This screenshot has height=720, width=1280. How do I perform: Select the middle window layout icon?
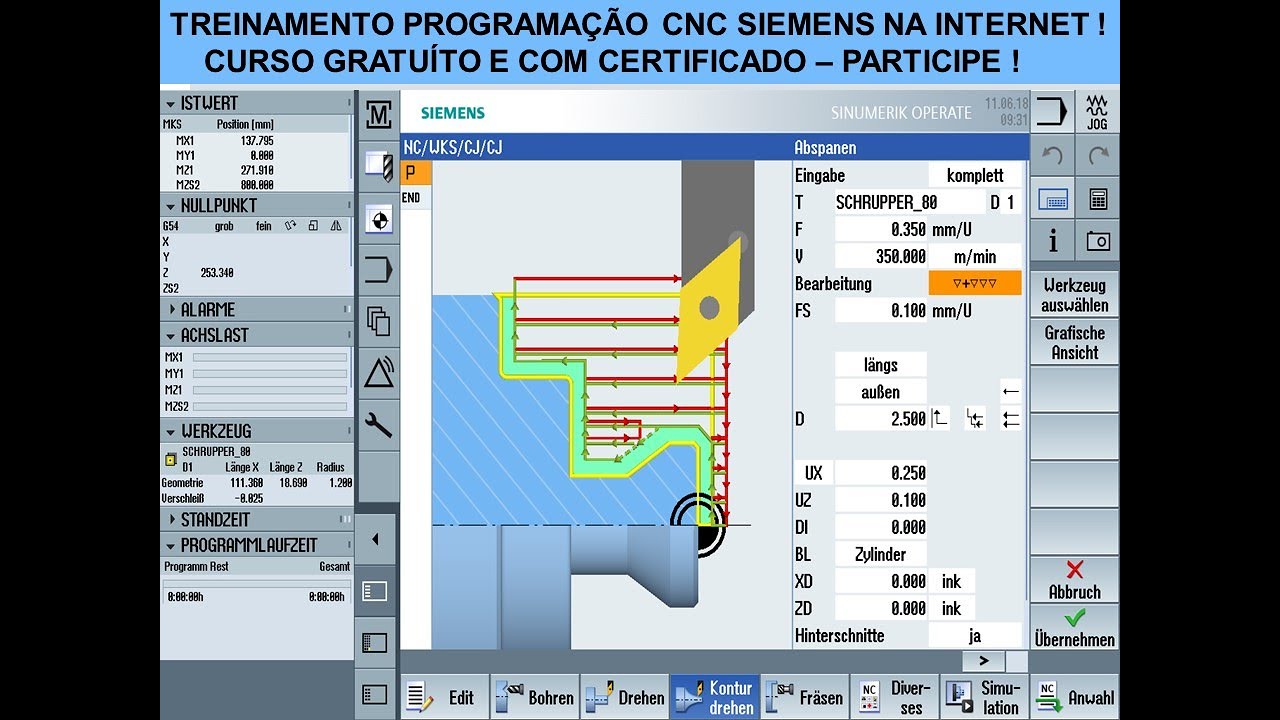pyautogui.click(x=375, y=642)
